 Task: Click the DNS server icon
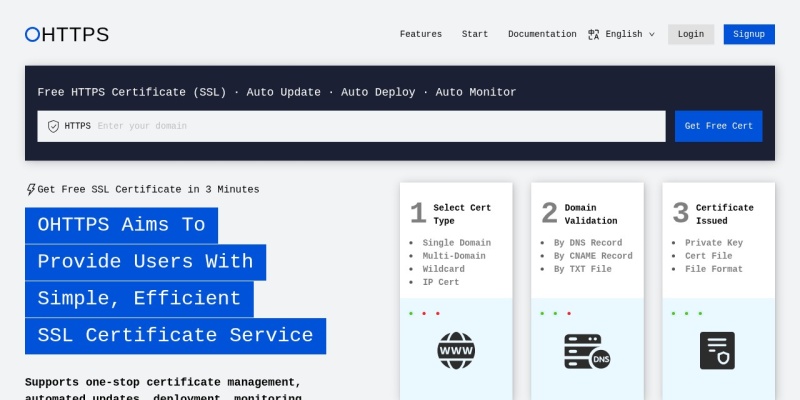pyautogui.click(x=587, y=351)
